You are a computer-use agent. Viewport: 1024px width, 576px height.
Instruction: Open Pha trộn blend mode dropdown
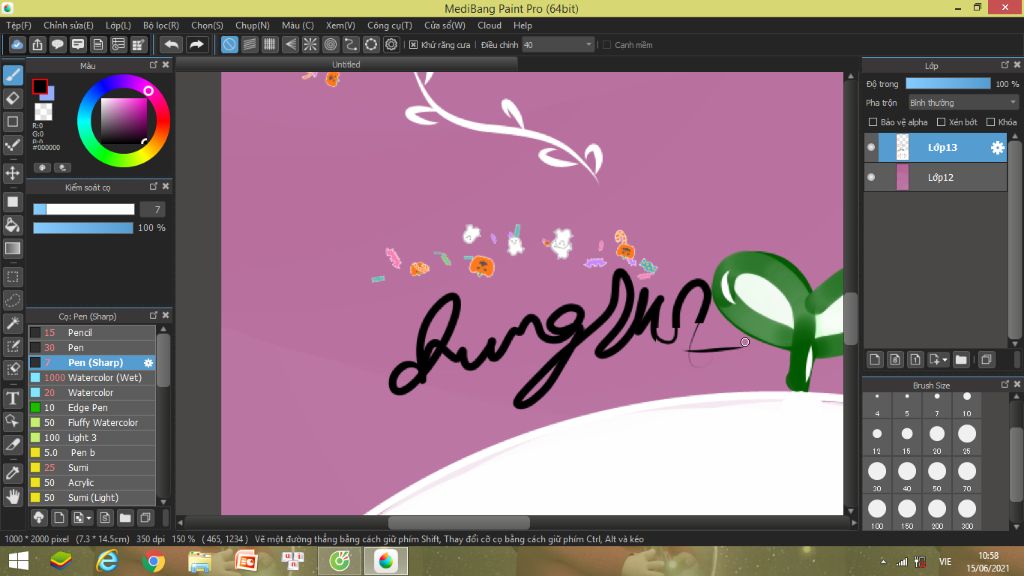pos(963,103)
